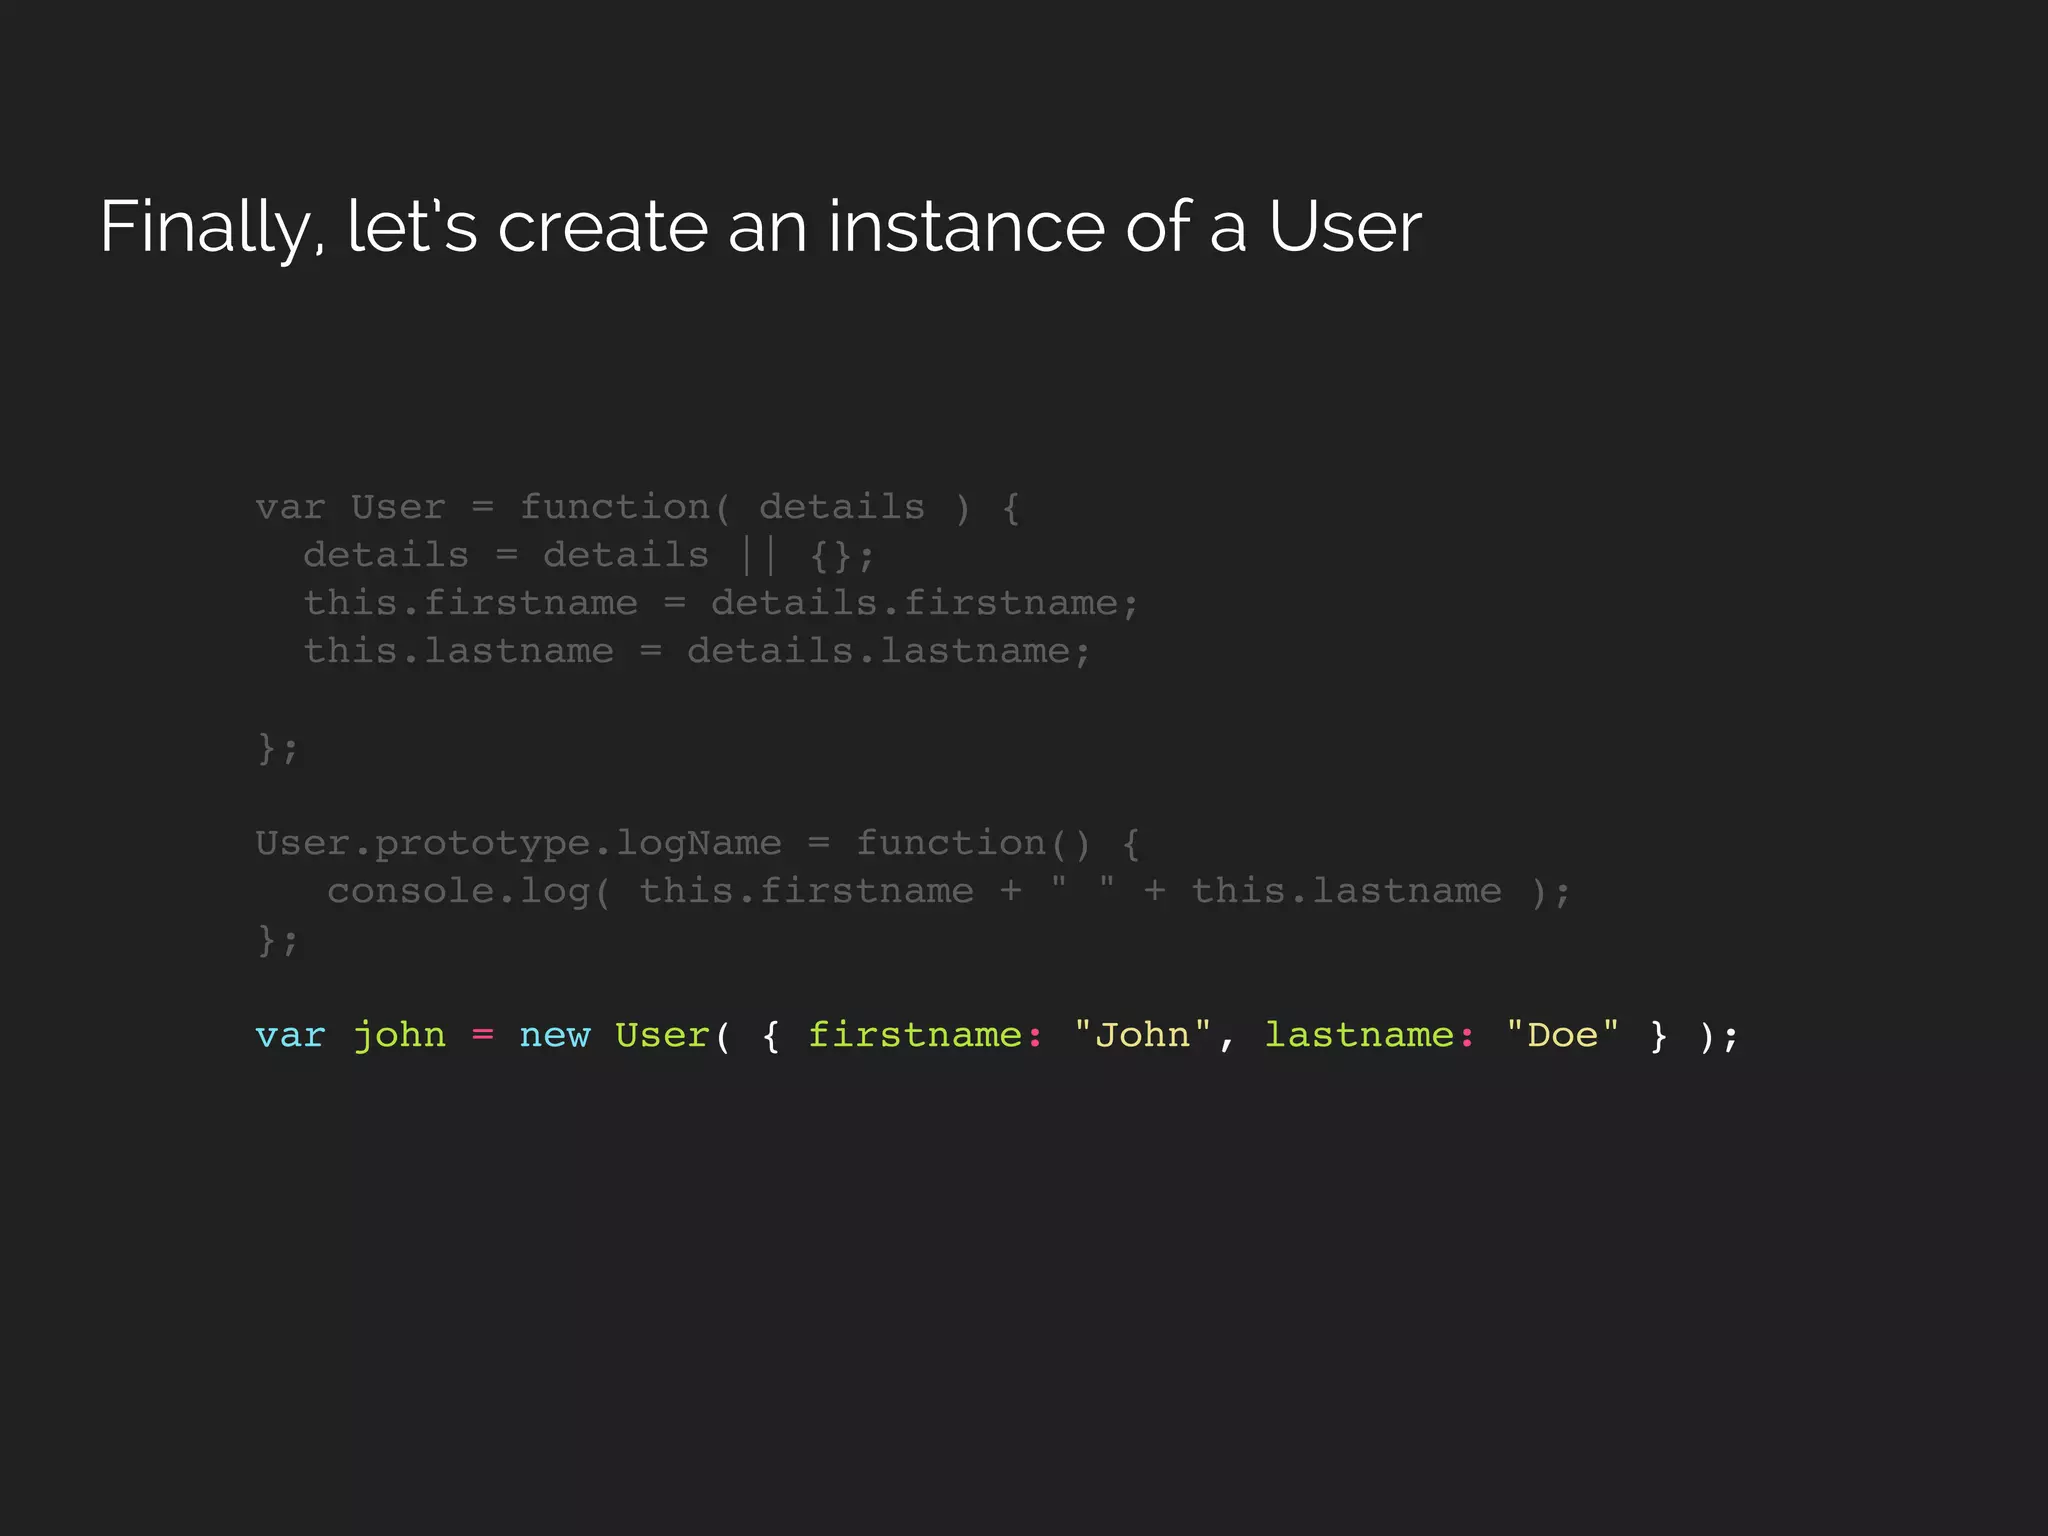Click the line 'var User = function( details ) {'
Viewport: 2048px width, 1536px height.
(x=638, y=508)
